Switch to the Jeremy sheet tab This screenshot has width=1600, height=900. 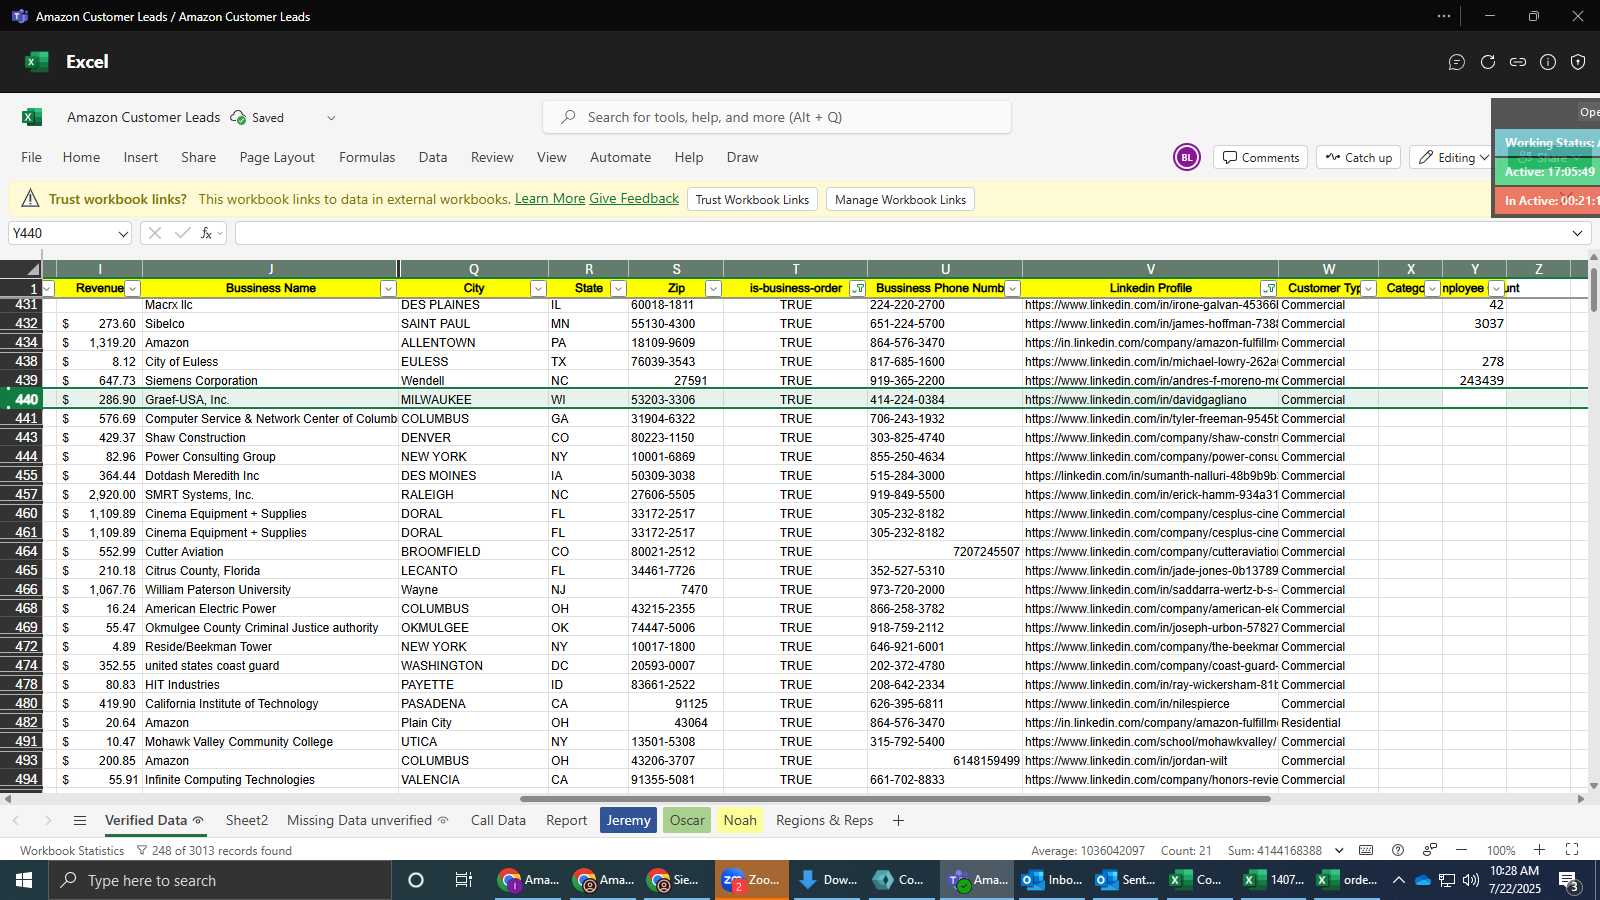click(x=629, y=820)
